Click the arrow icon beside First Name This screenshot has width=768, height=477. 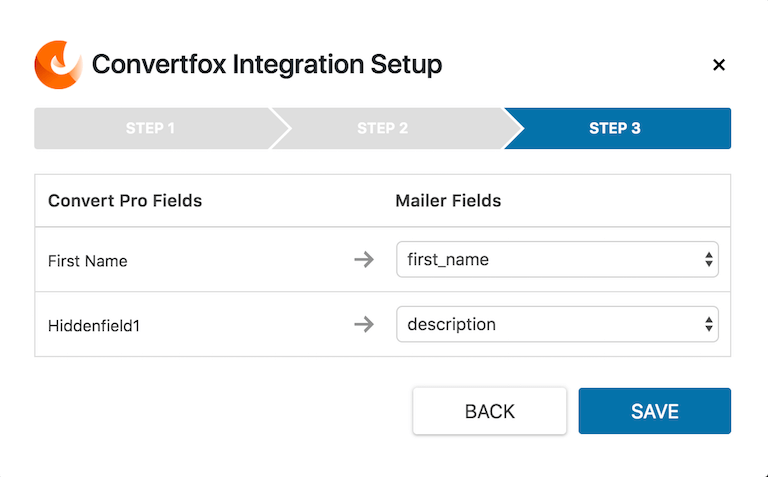point(364,260)
